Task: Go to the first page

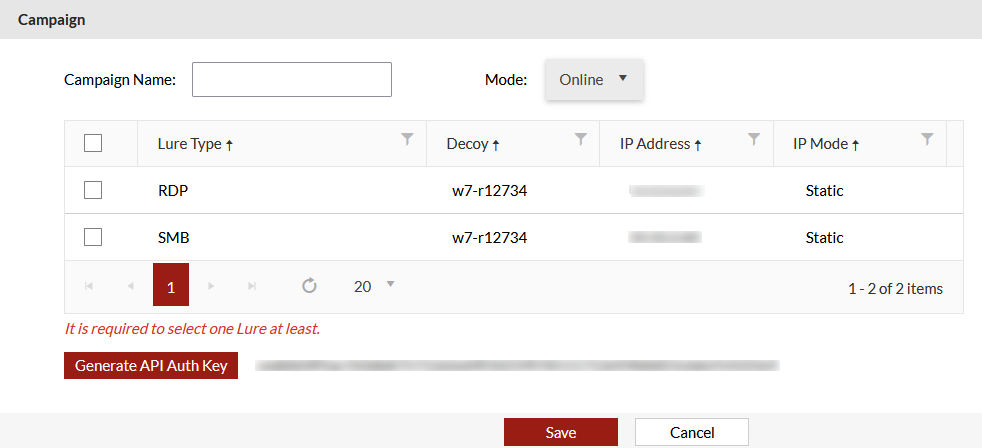Action: point(89,287)
